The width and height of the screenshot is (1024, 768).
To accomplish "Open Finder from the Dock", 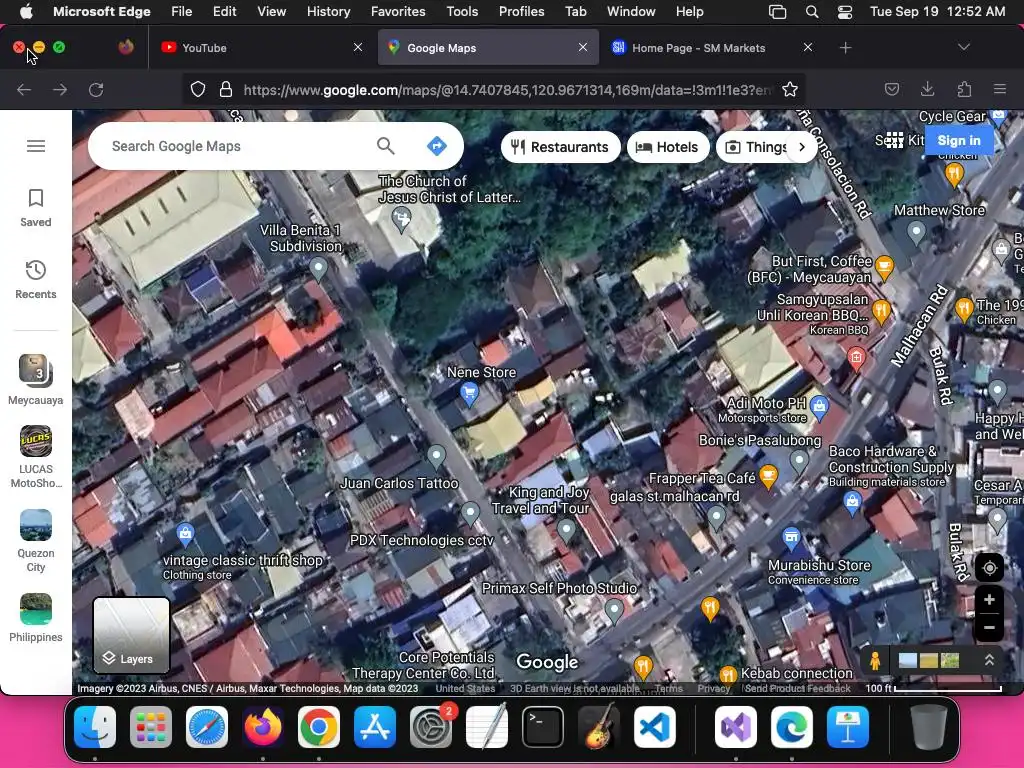I will tap(95, 727).
